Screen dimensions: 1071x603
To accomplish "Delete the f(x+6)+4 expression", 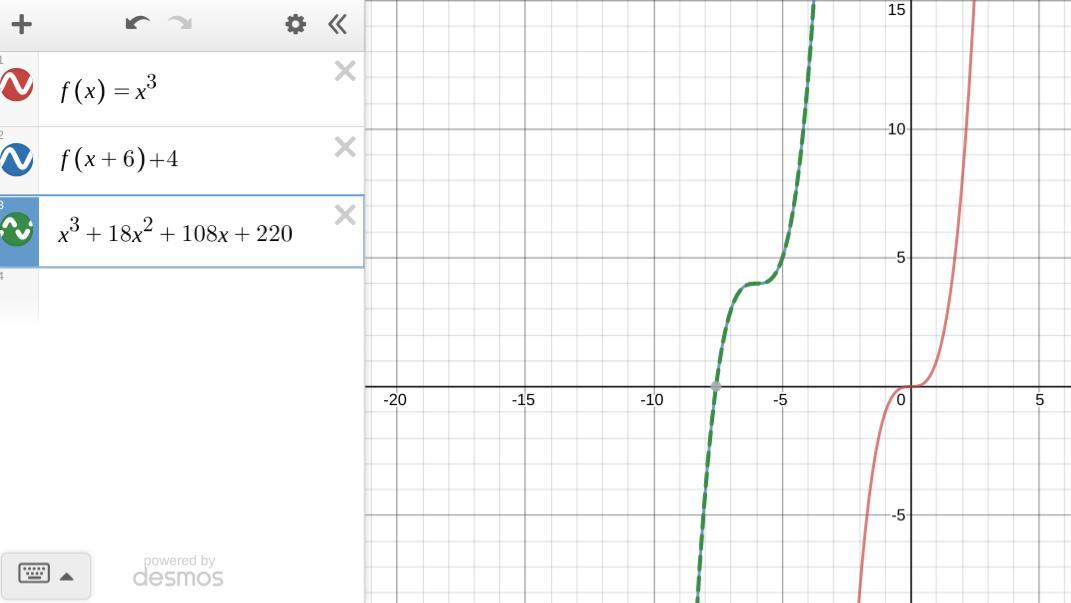I will click(345, 147).
